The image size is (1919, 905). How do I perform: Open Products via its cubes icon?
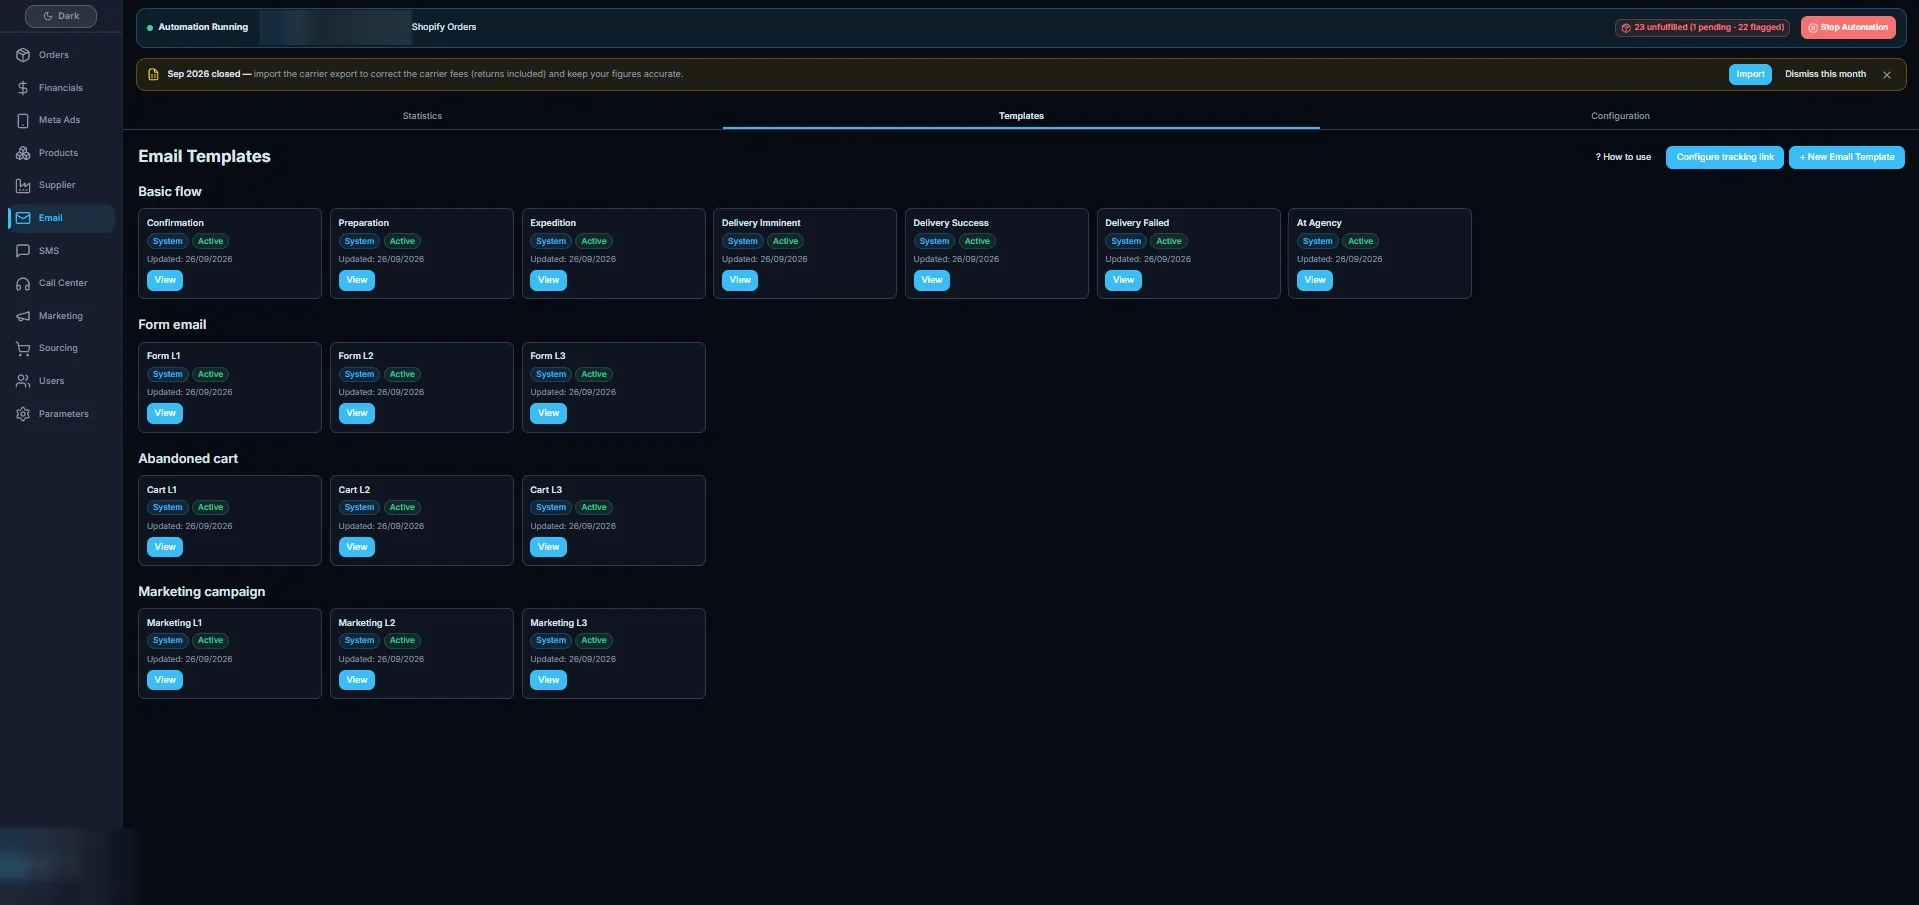(x=23, y=153)
